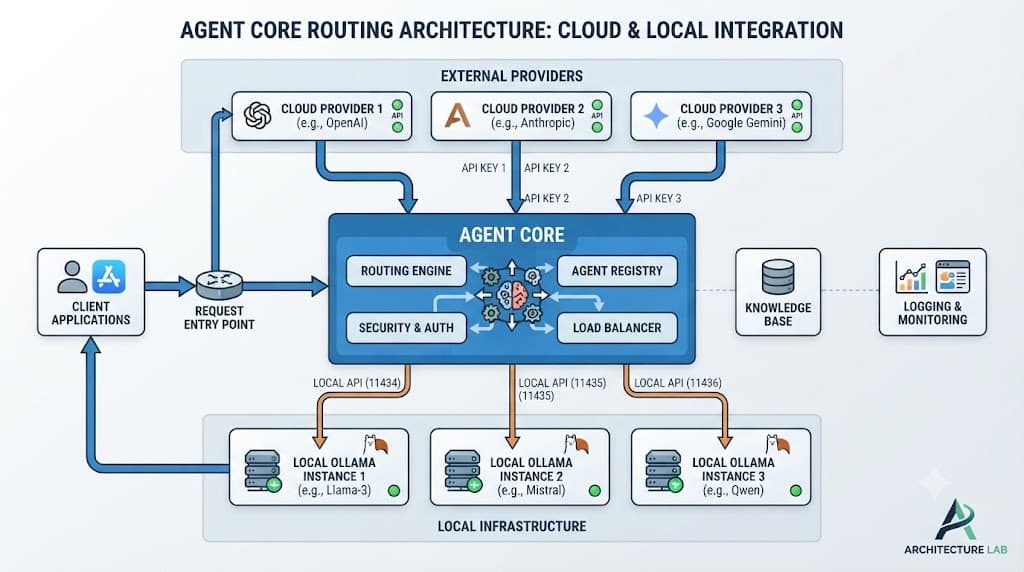Click the router icon at Request Entry Point
This screenshot has height=572, width=1024.
[219, 285]
